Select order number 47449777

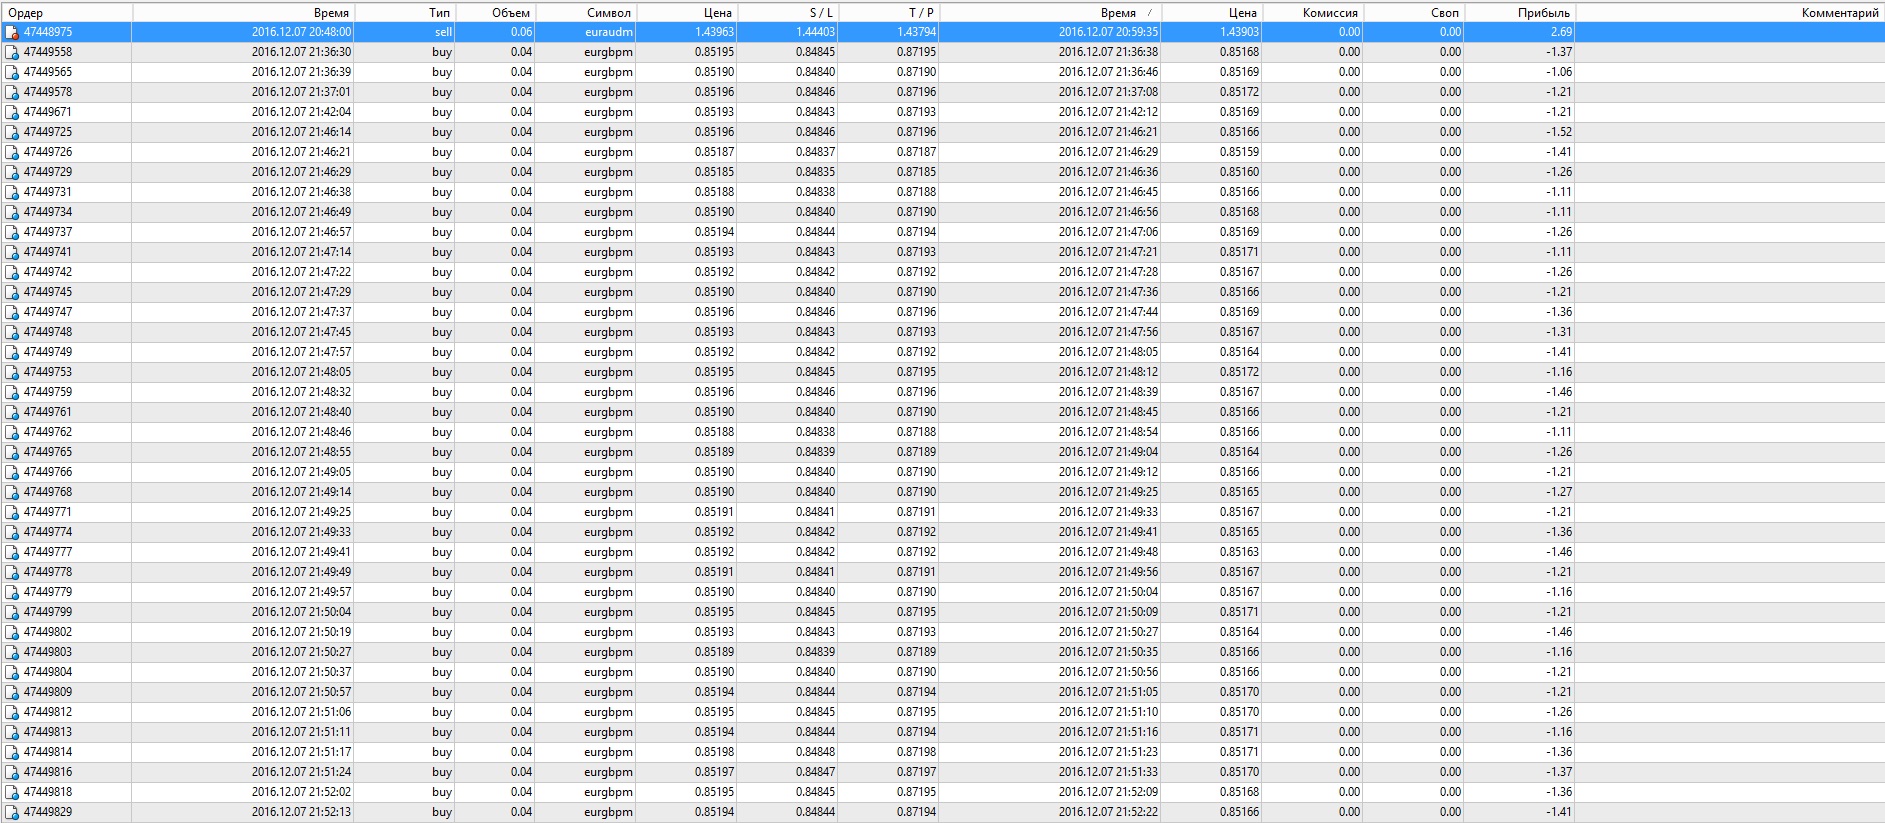48,552
